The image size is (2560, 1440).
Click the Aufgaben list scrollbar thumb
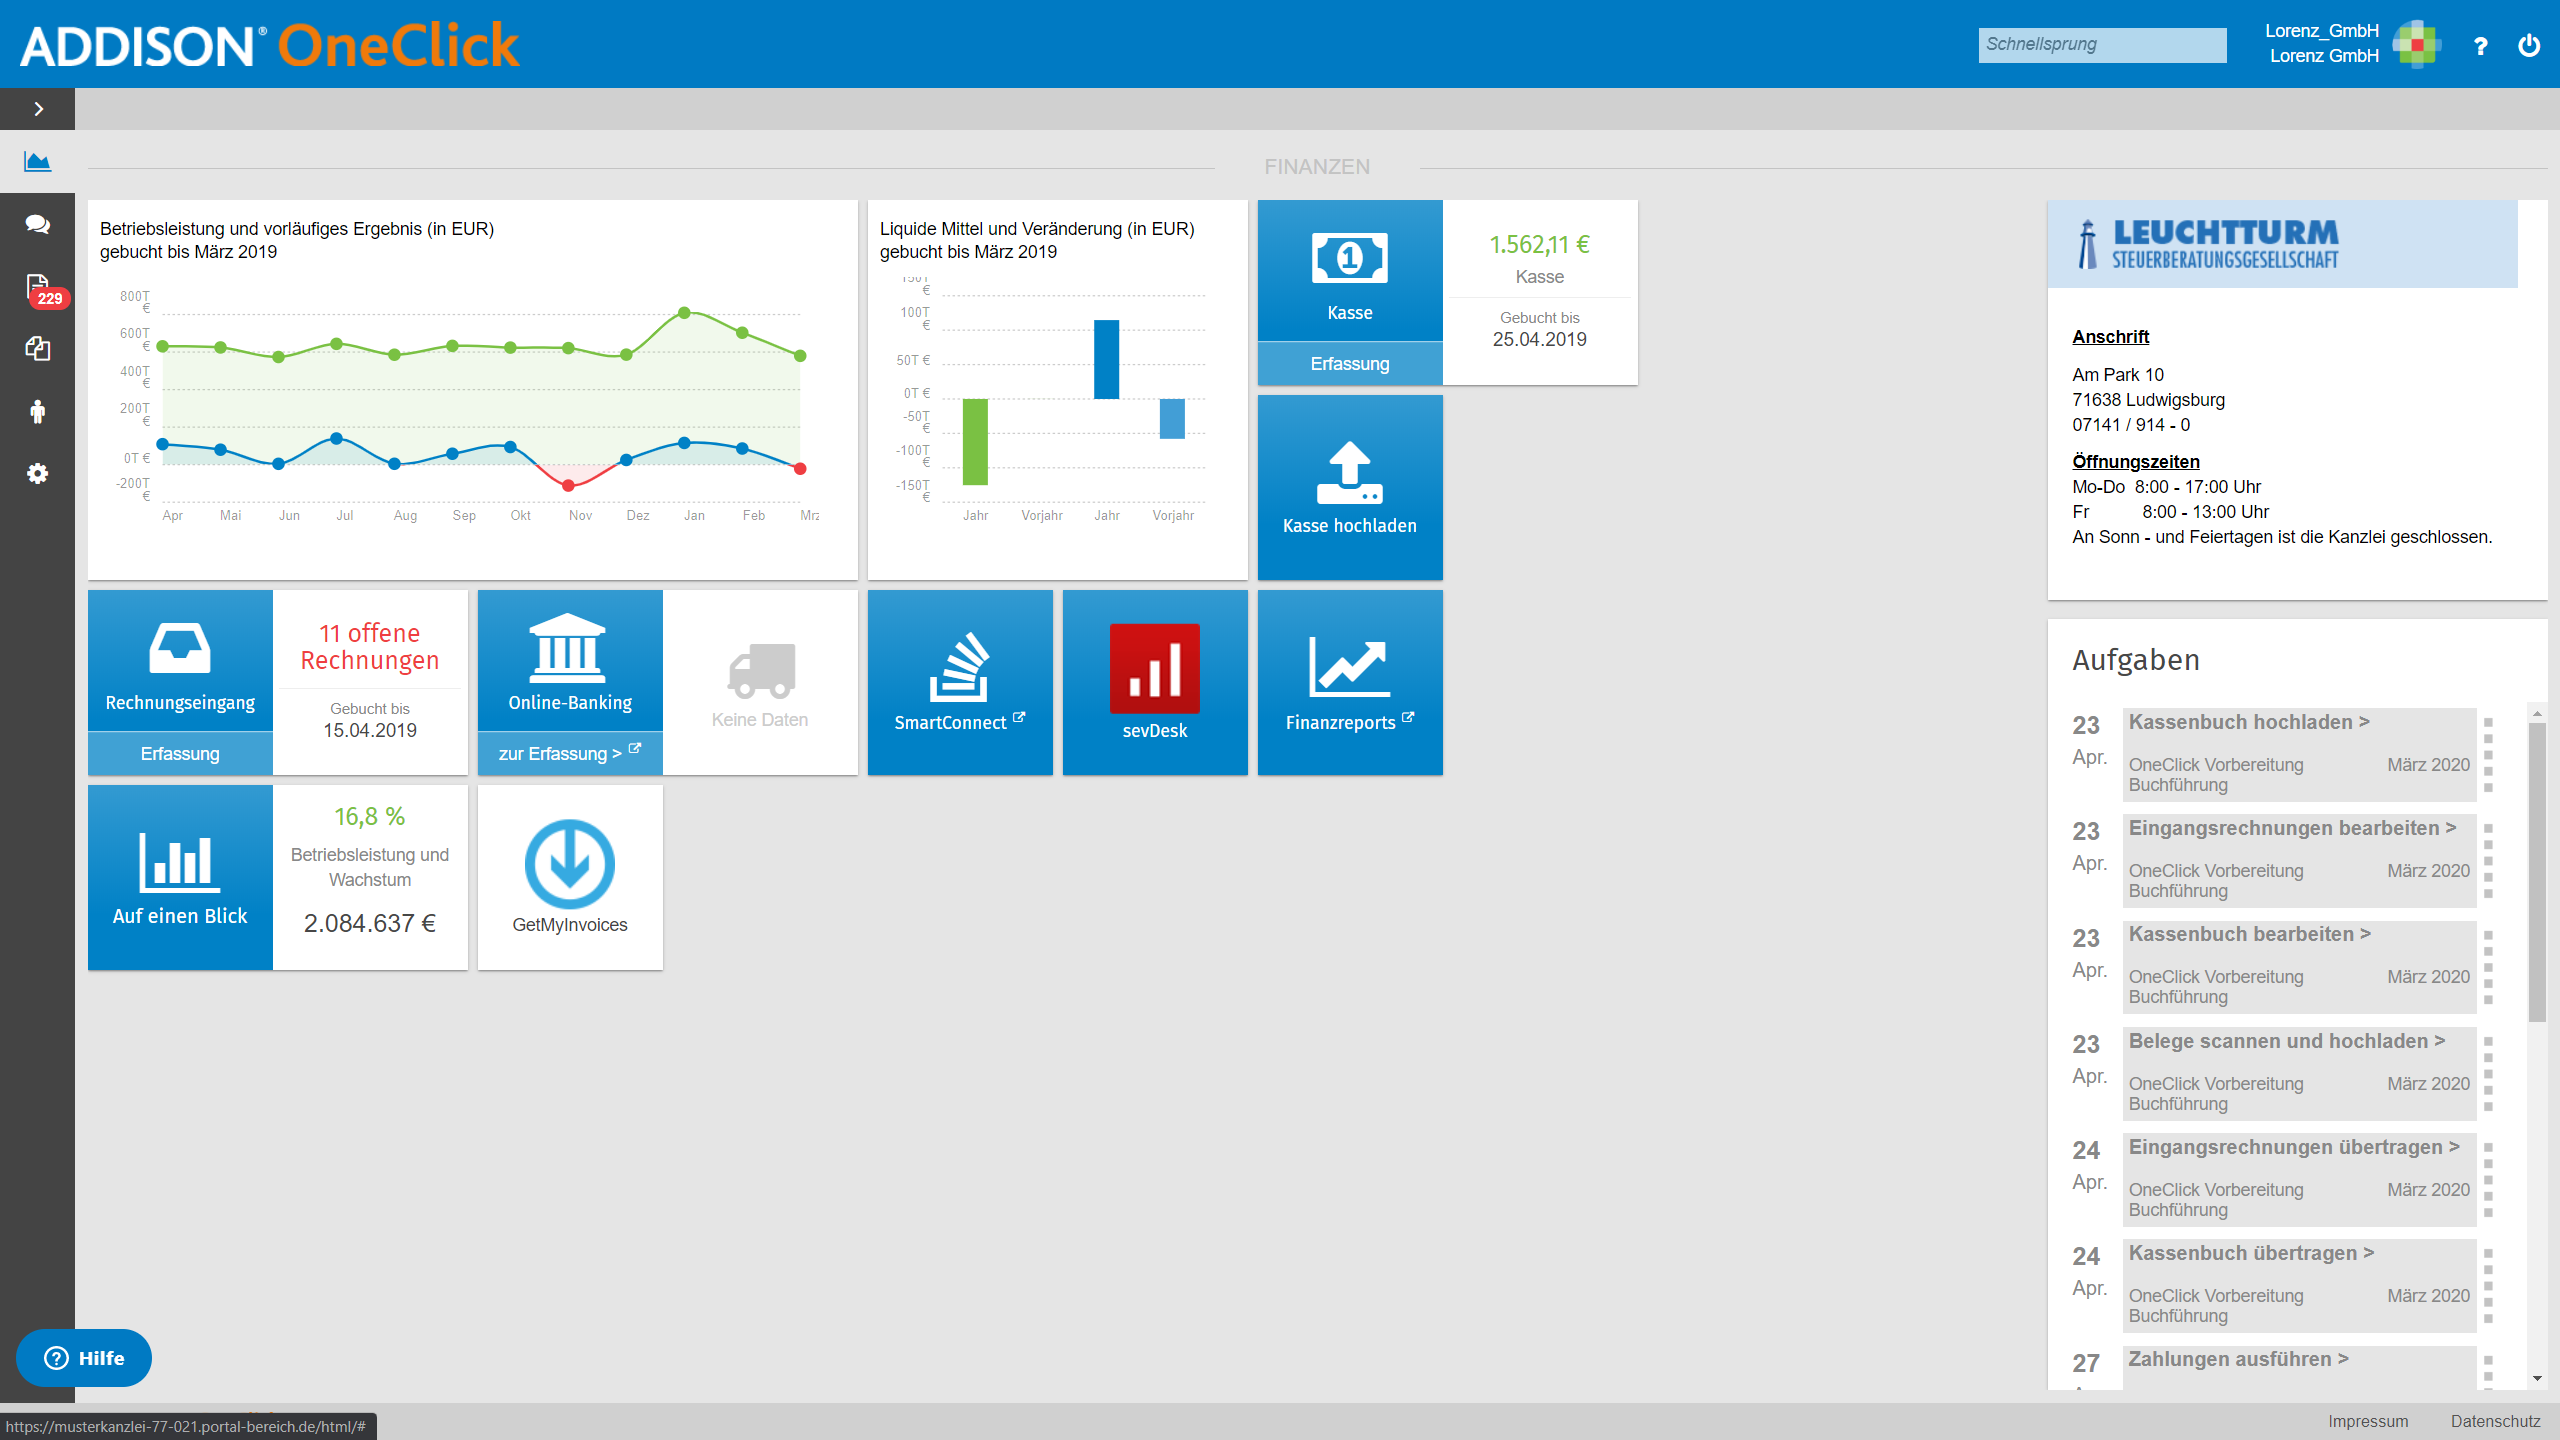(2537, 872)
